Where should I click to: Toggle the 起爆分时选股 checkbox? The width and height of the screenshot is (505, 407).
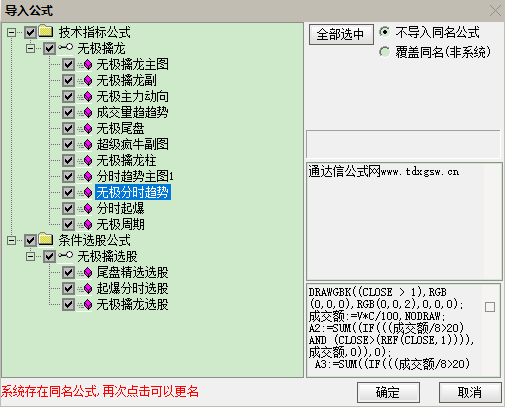pos(68,288)
